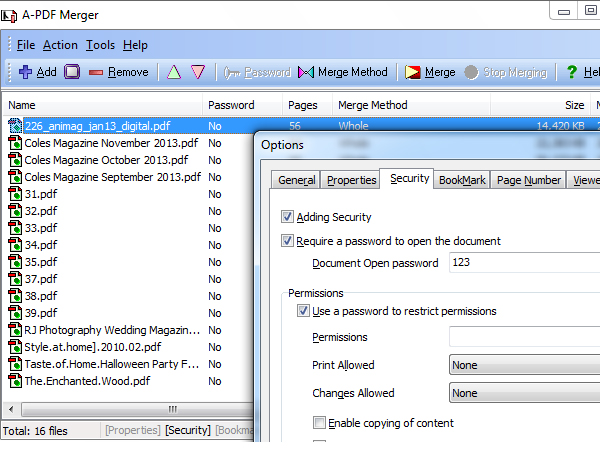Toggle Require a password to open document
This screenshot has width=600, height=450.
(287, 241)
